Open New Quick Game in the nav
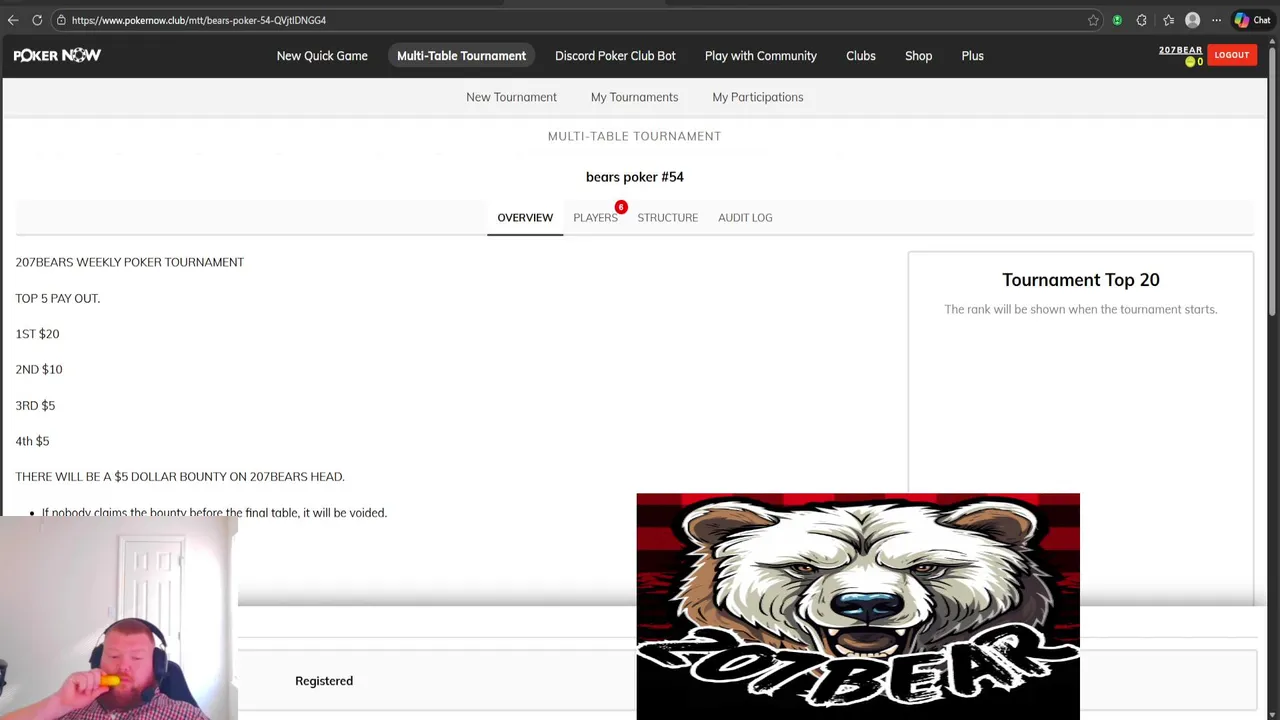1280x720 pixels. [322, 56]
